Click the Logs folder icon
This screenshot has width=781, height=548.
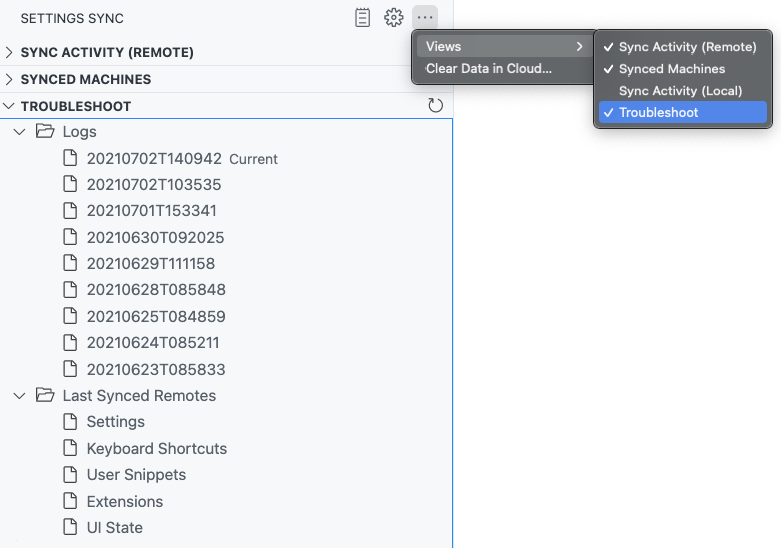coord(44,132)
